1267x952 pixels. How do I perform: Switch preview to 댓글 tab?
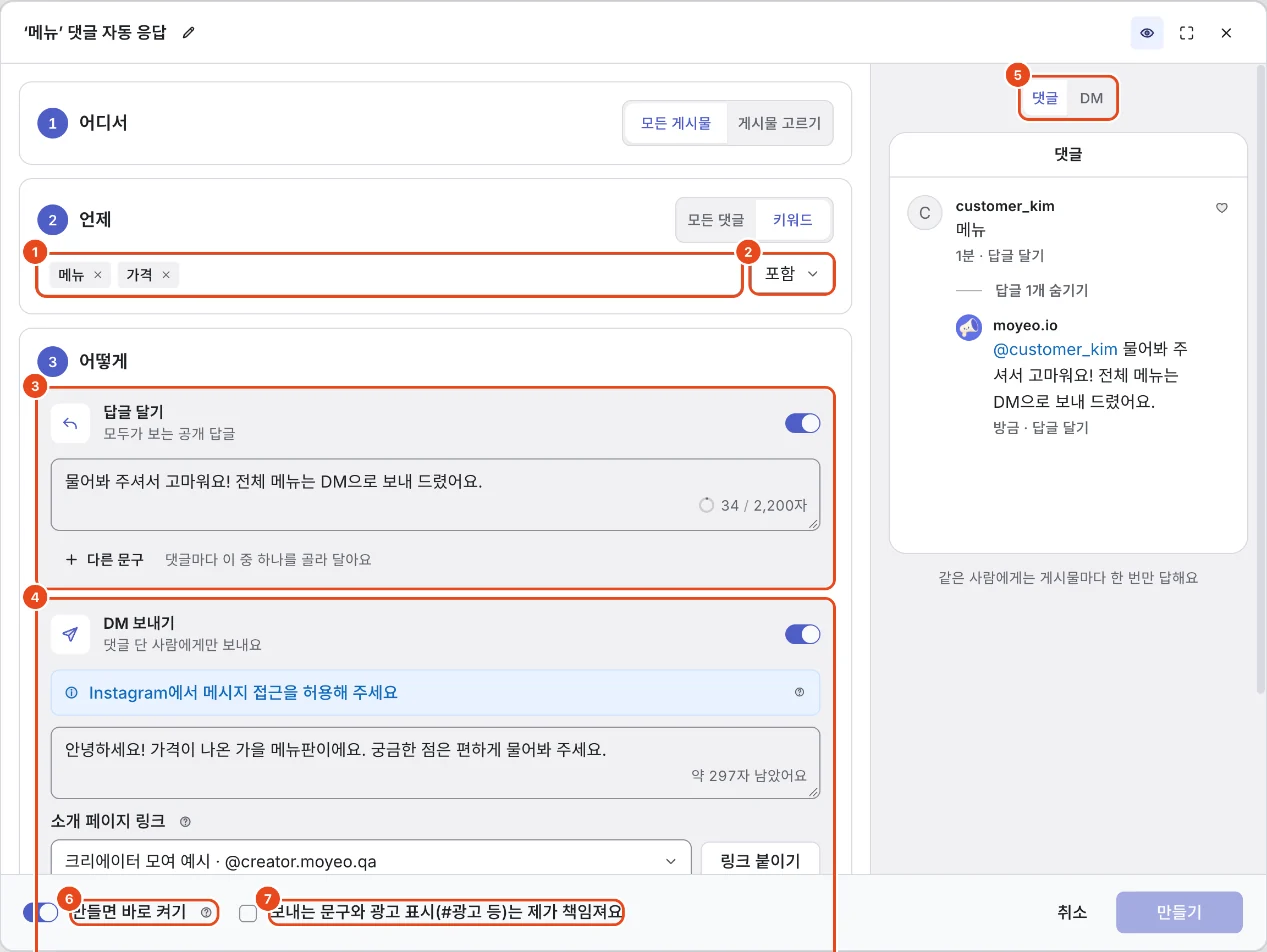coord(1045,98)
